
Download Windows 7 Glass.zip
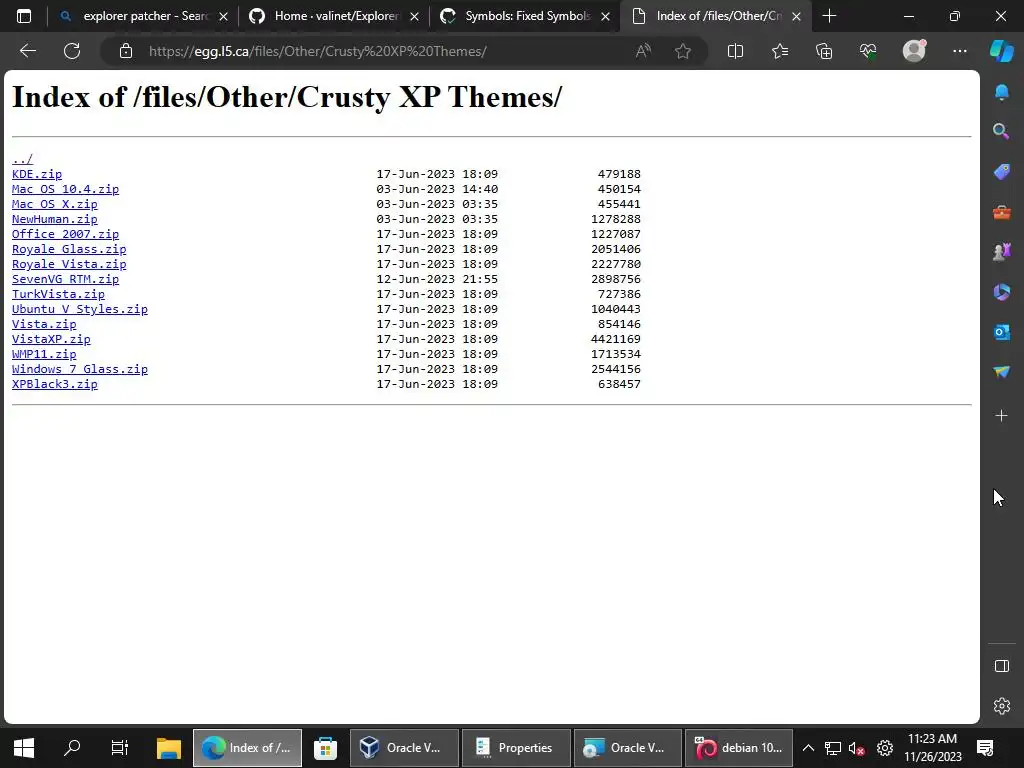click(x=80, y=369)
